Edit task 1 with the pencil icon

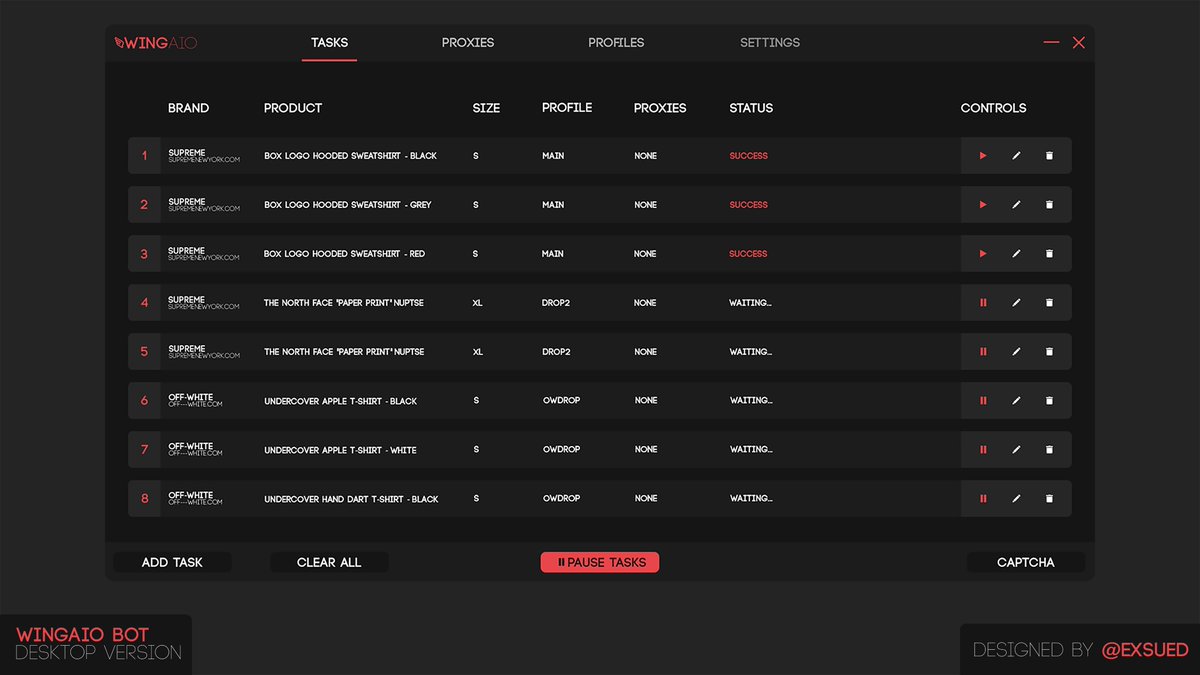coord(1016,156)
